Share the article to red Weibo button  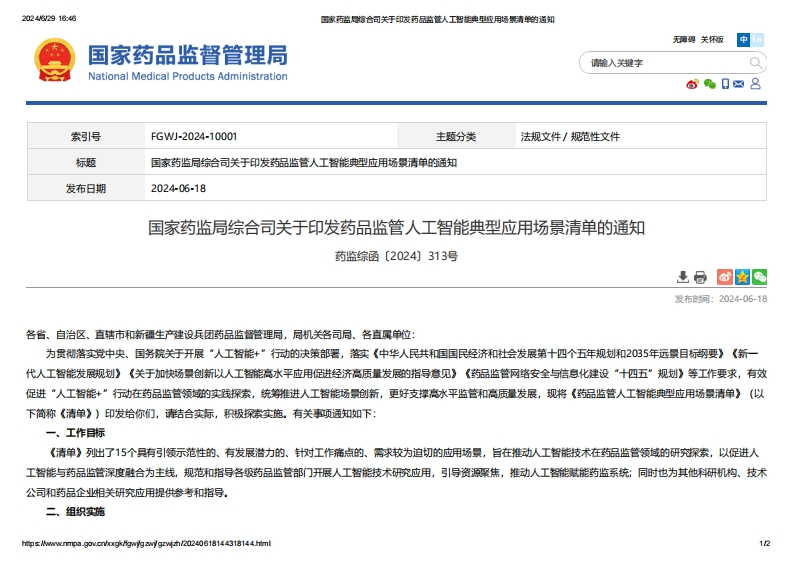click(726, 277)
